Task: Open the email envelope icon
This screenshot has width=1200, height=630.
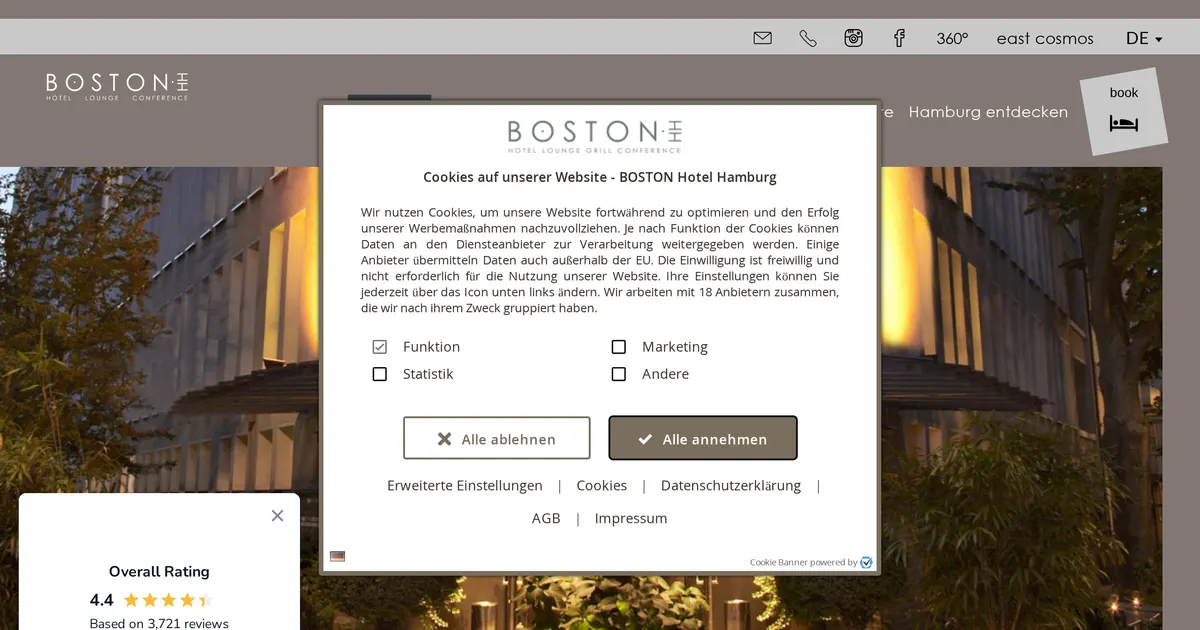Action: point(762,38)
